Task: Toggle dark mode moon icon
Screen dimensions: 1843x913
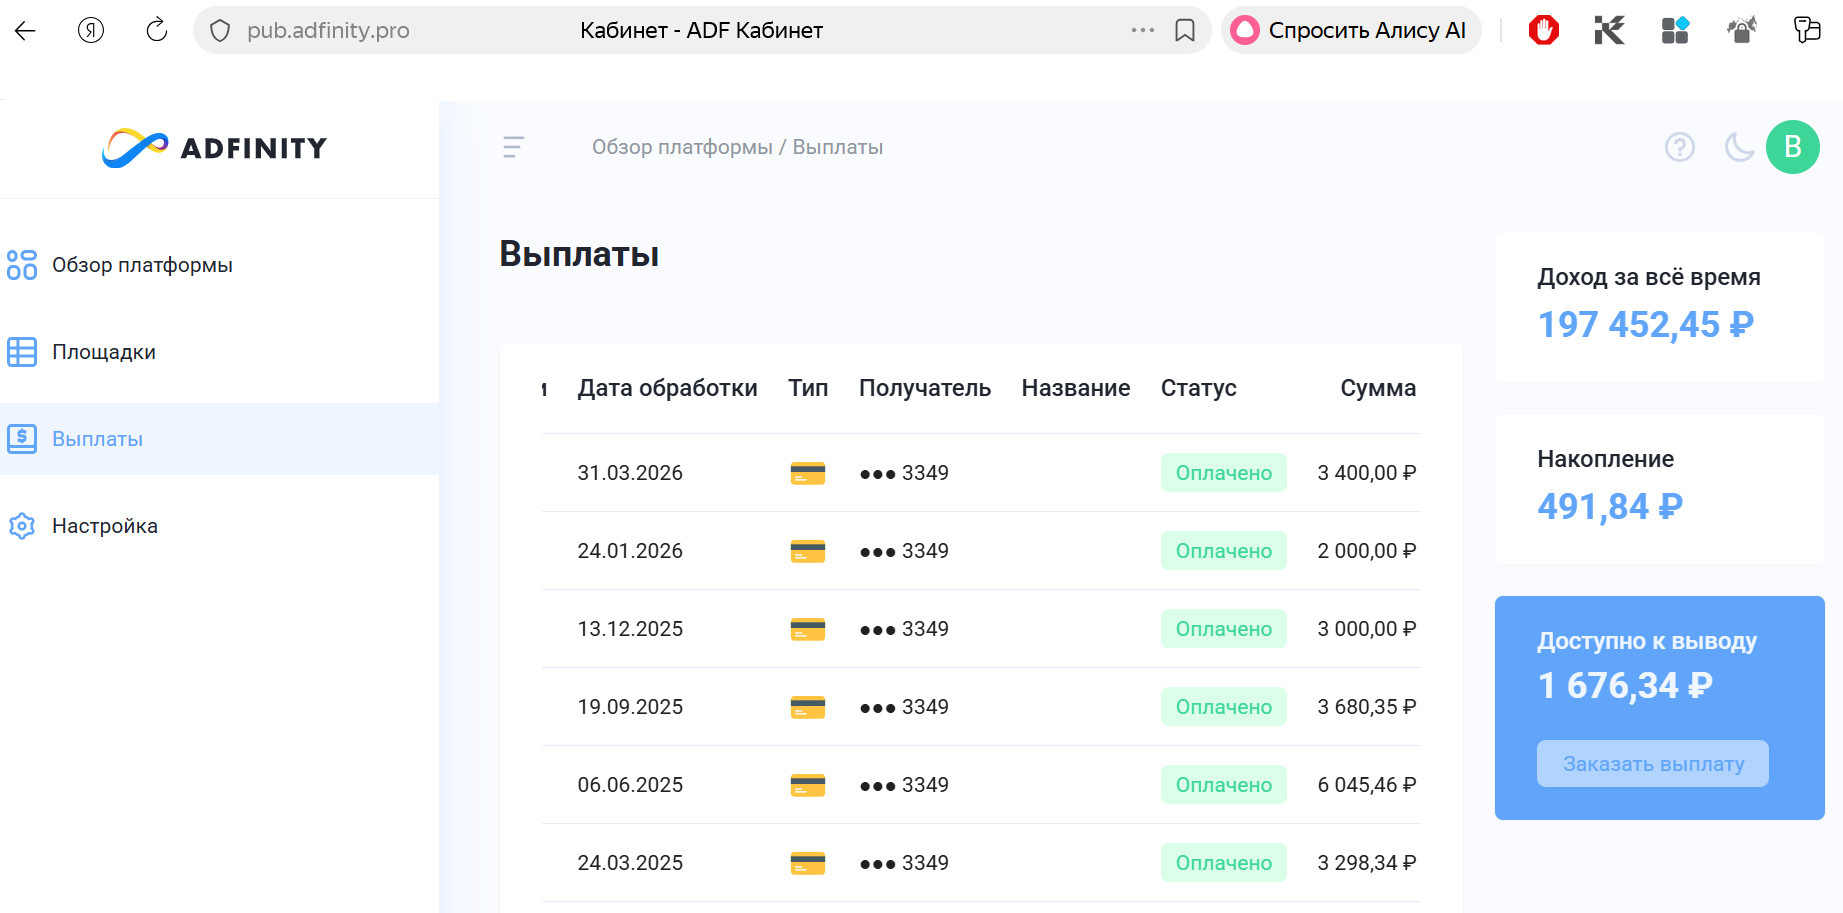Action: [x=1739, y=147]
